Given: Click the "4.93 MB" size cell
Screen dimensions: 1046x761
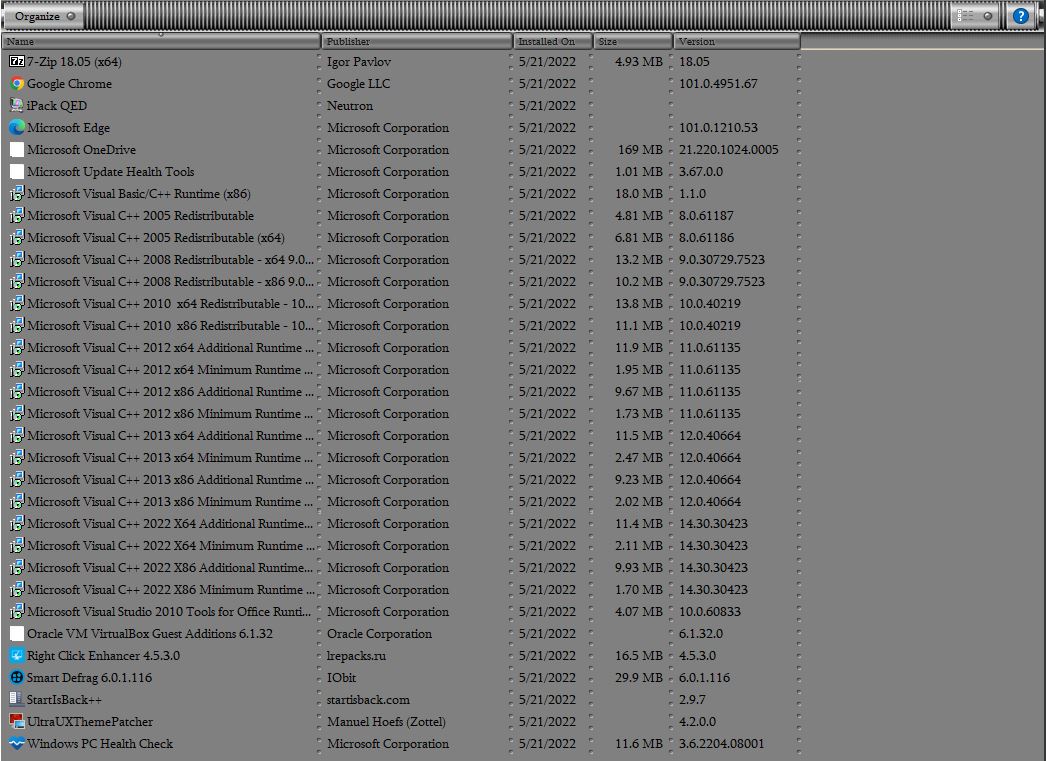Looking at the screenshot, I should pos(638,61).
